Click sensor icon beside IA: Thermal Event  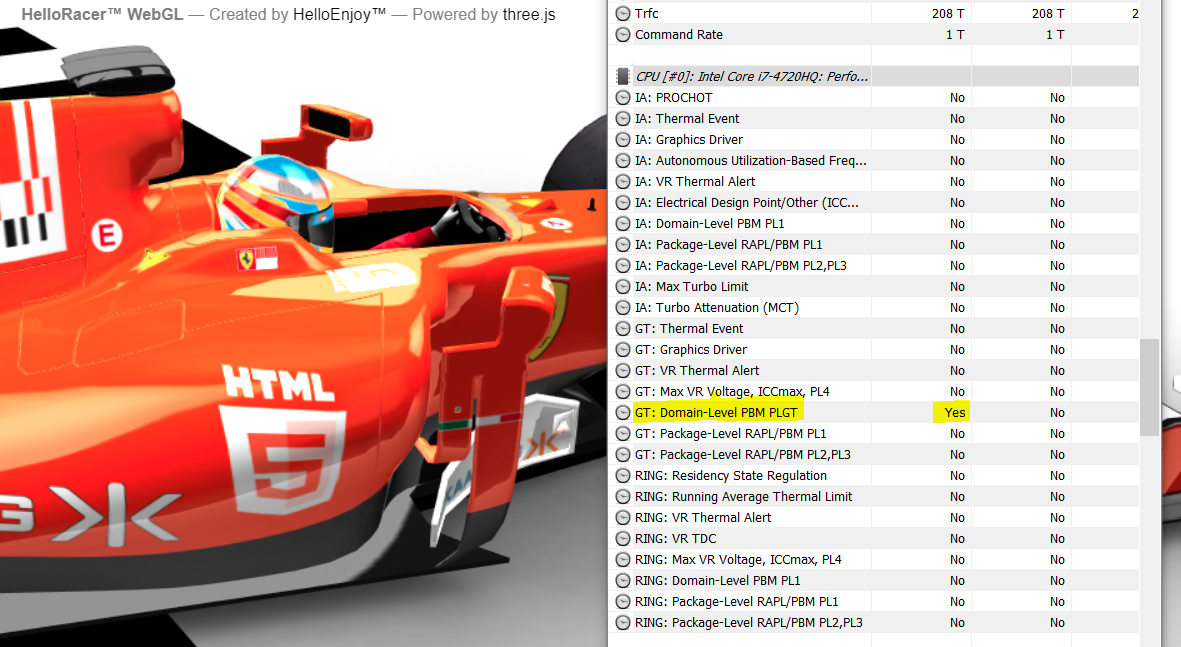coord(623,119)
